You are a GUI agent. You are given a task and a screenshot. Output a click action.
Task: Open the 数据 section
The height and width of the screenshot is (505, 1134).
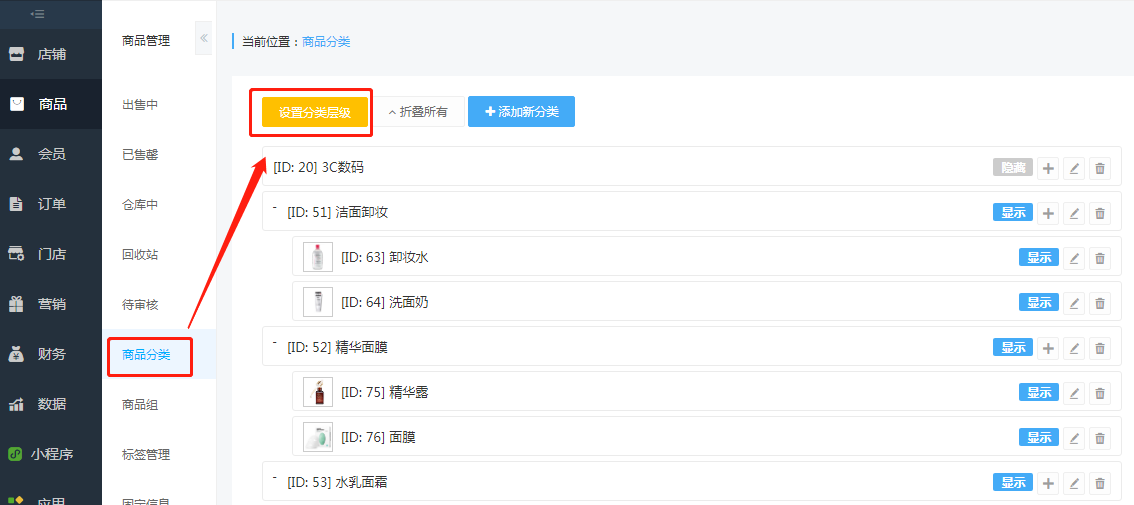pyautogui.click(x=51, y=404)
